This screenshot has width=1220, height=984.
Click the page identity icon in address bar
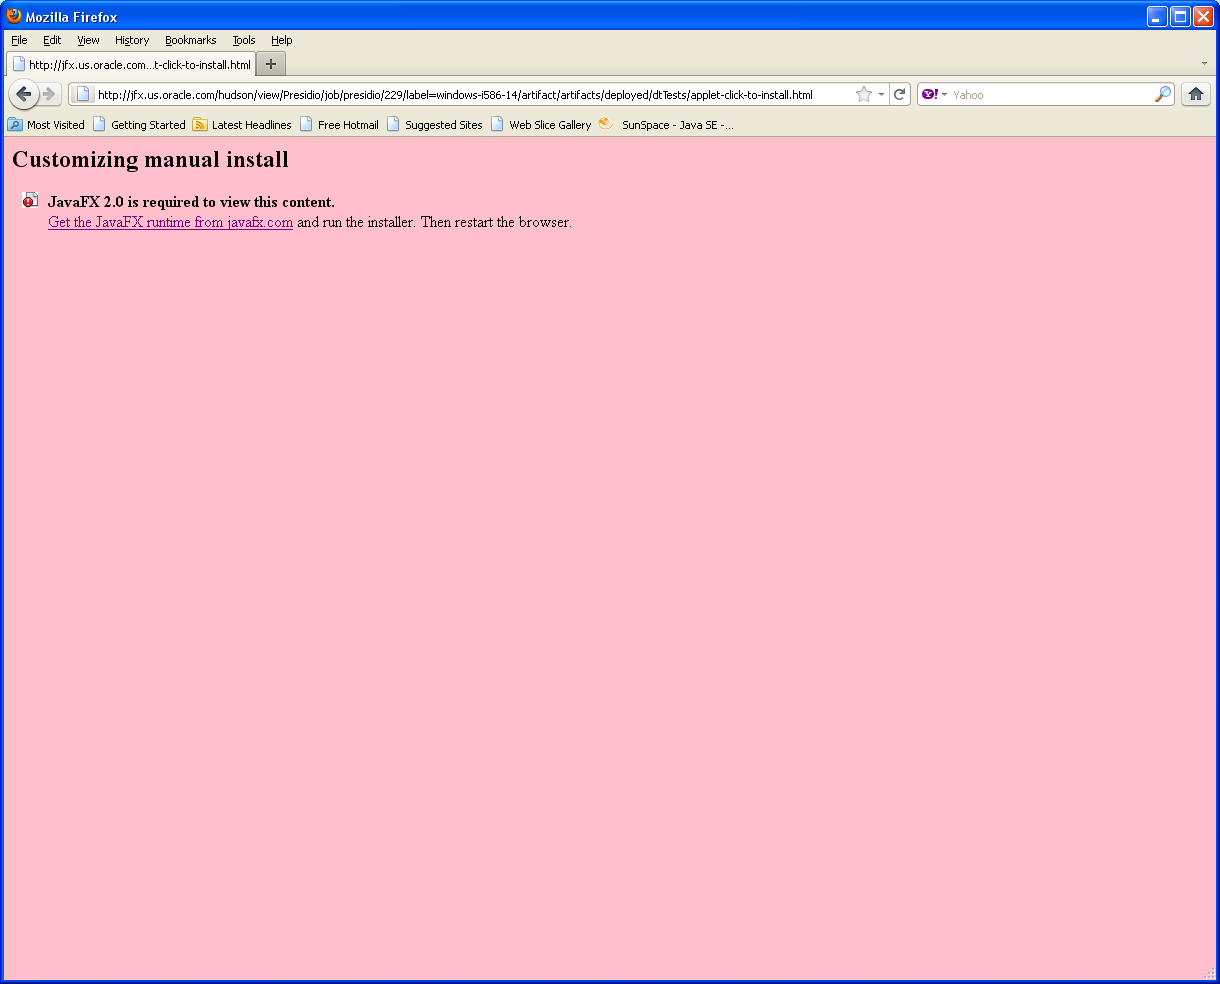click(83, 95)
